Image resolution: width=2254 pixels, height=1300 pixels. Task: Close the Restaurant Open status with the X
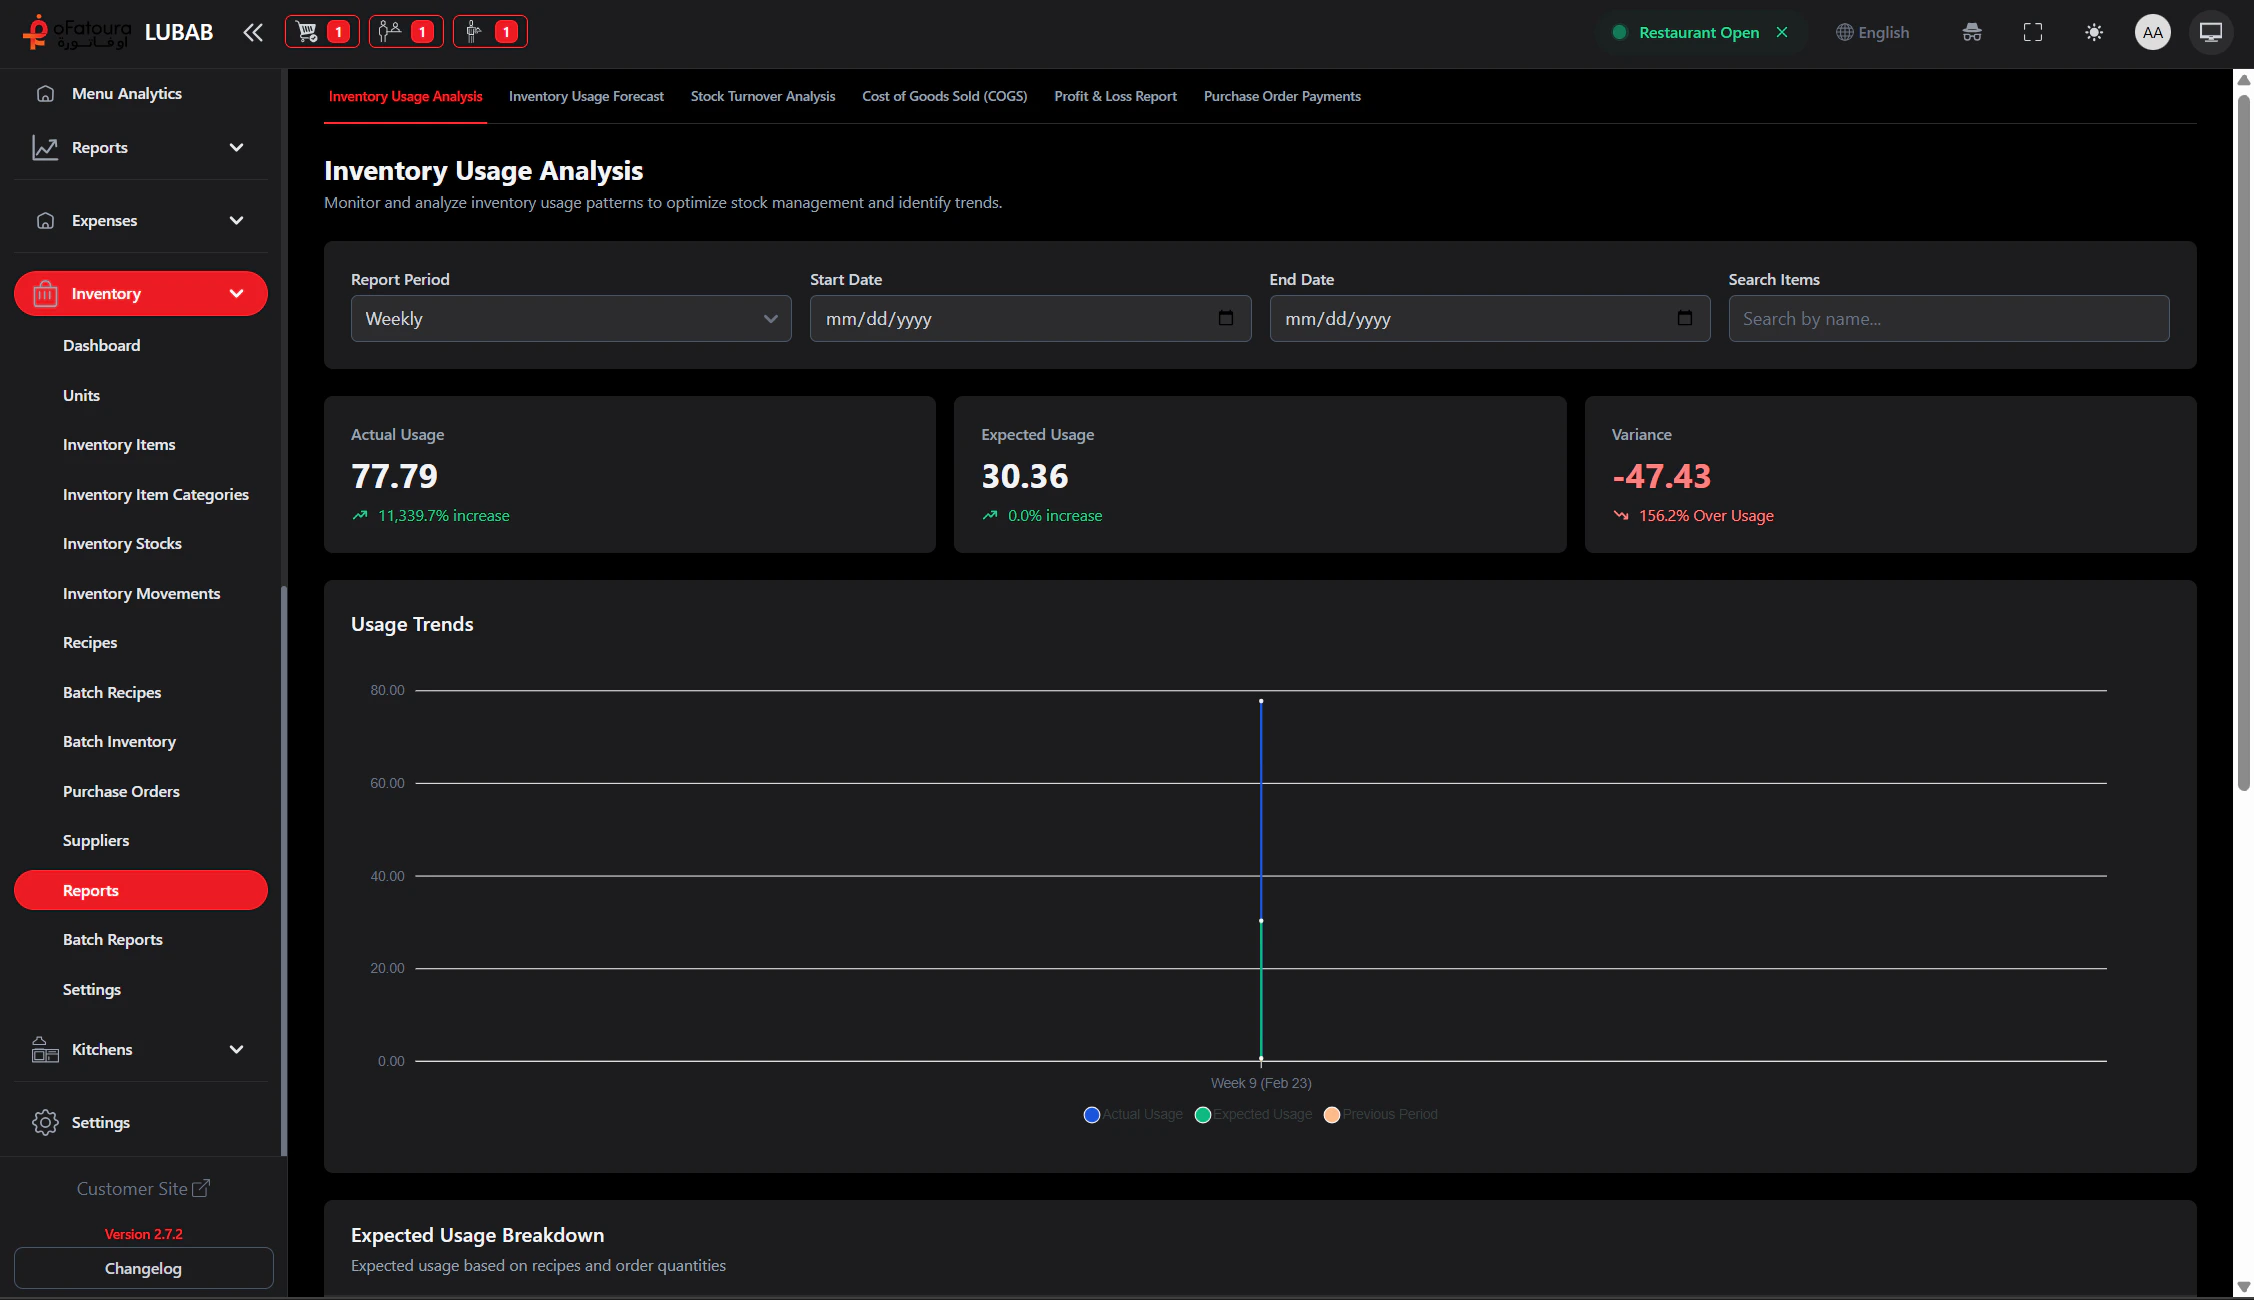[1782, 32]
